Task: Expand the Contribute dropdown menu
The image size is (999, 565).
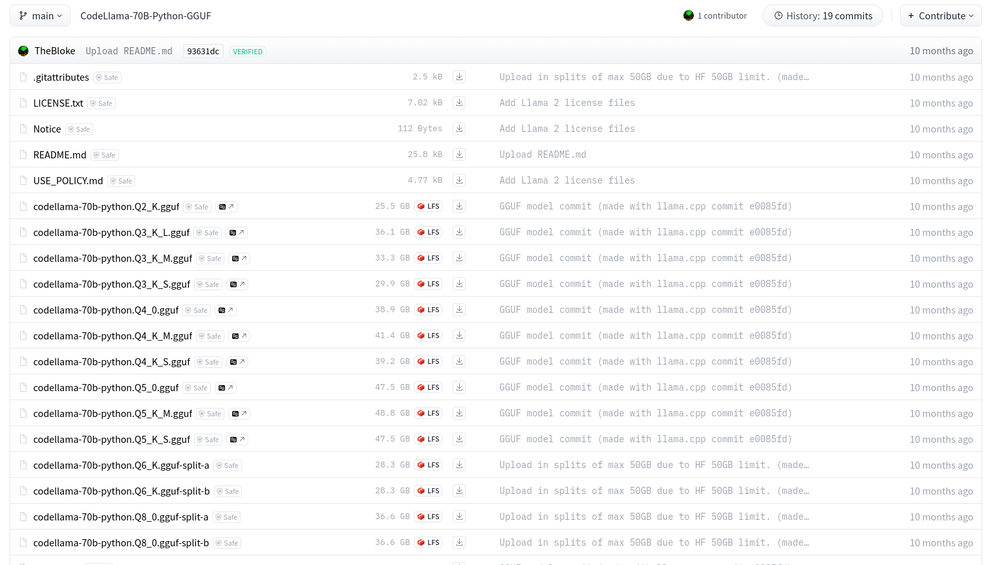Action: point(940,16)
